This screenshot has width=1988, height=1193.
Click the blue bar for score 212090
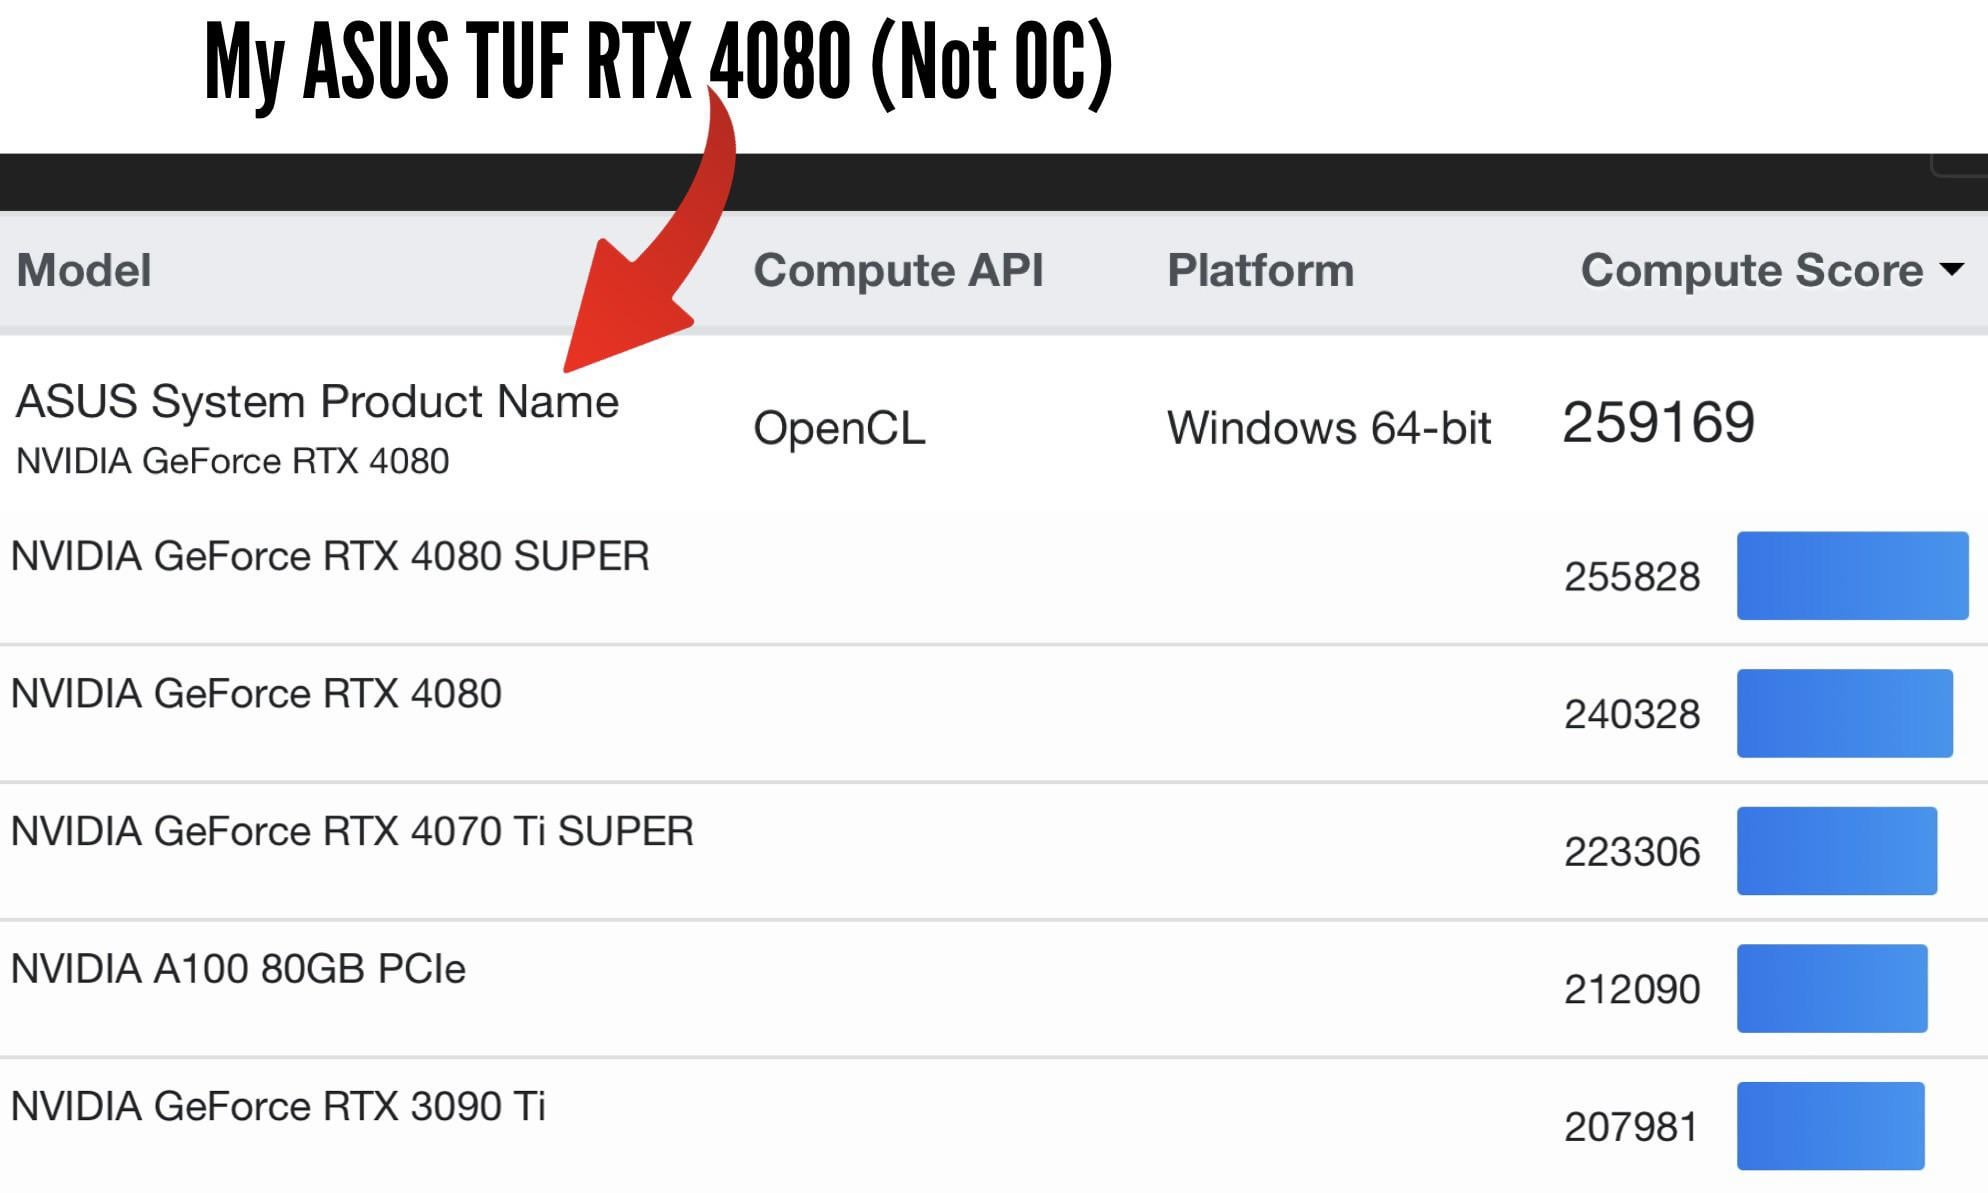(x=1832, y=988)
